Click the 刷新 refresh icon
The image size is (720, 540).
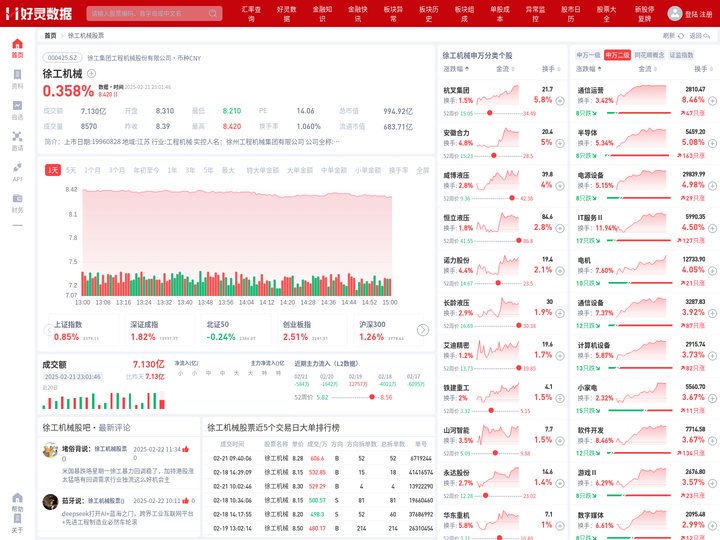coord(681,36)
